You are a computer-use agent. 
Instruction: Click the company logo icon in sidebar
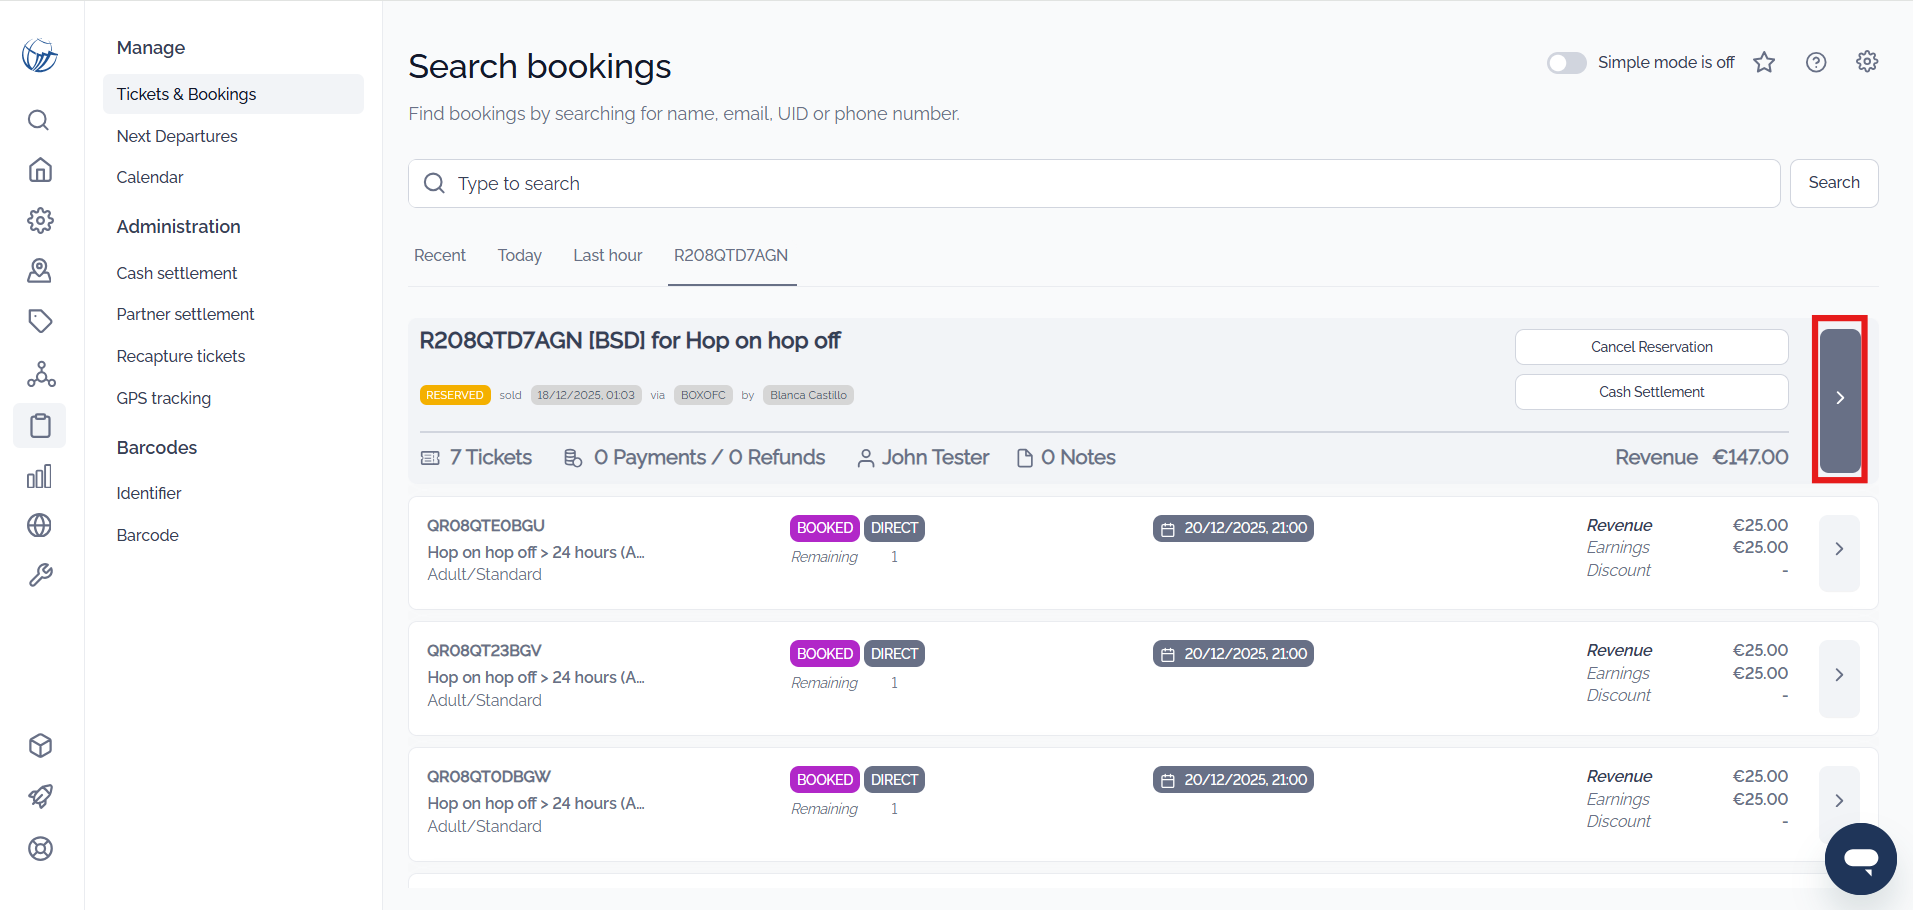pyautogui.click(x=40, y=55)
